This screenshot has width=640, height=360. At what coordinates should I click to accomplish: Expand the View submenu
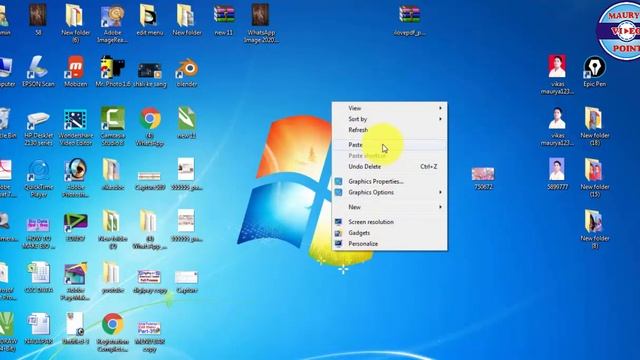coord(390,108)
